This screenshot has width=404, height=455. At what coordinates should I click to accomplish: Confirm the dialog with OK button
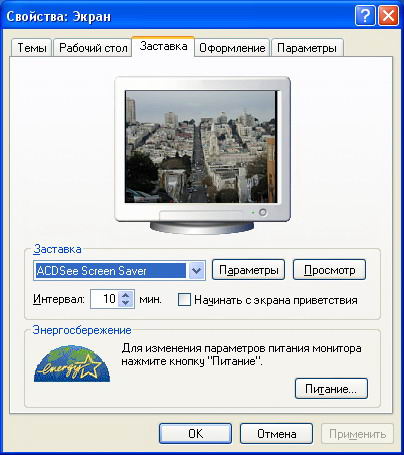[x=195, y=434]
